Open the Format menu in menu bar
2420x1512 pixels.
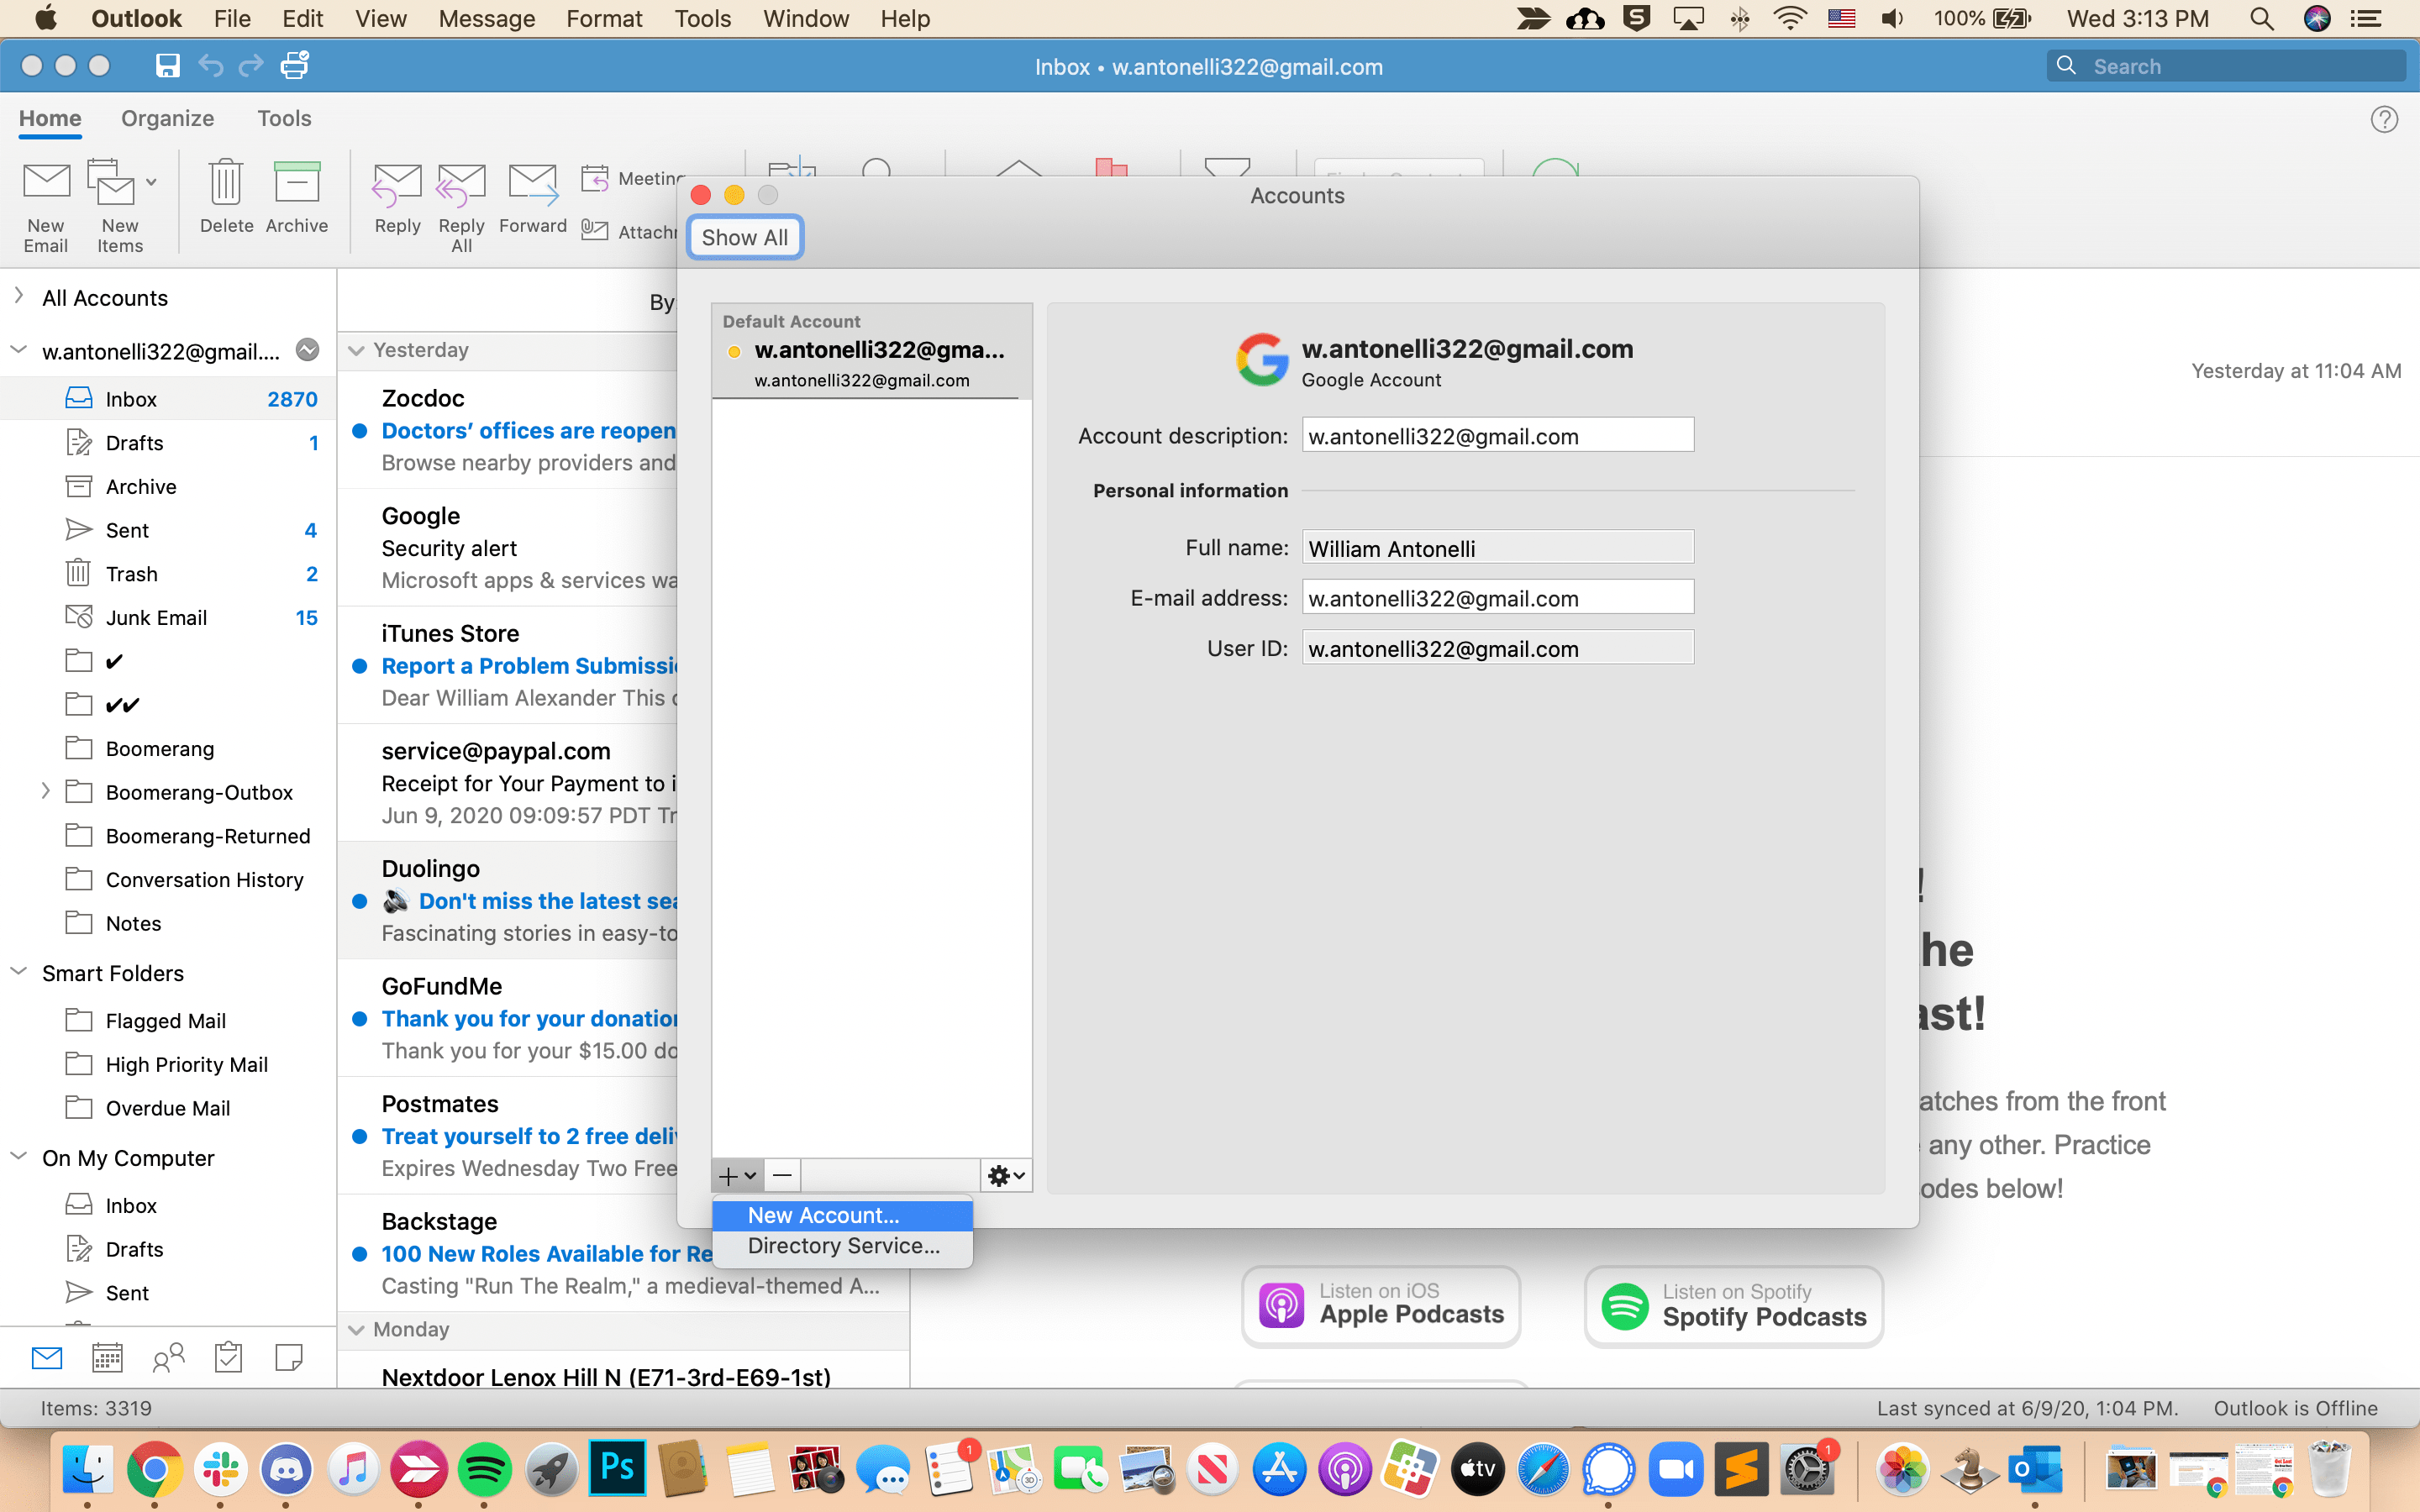point(604,18)
